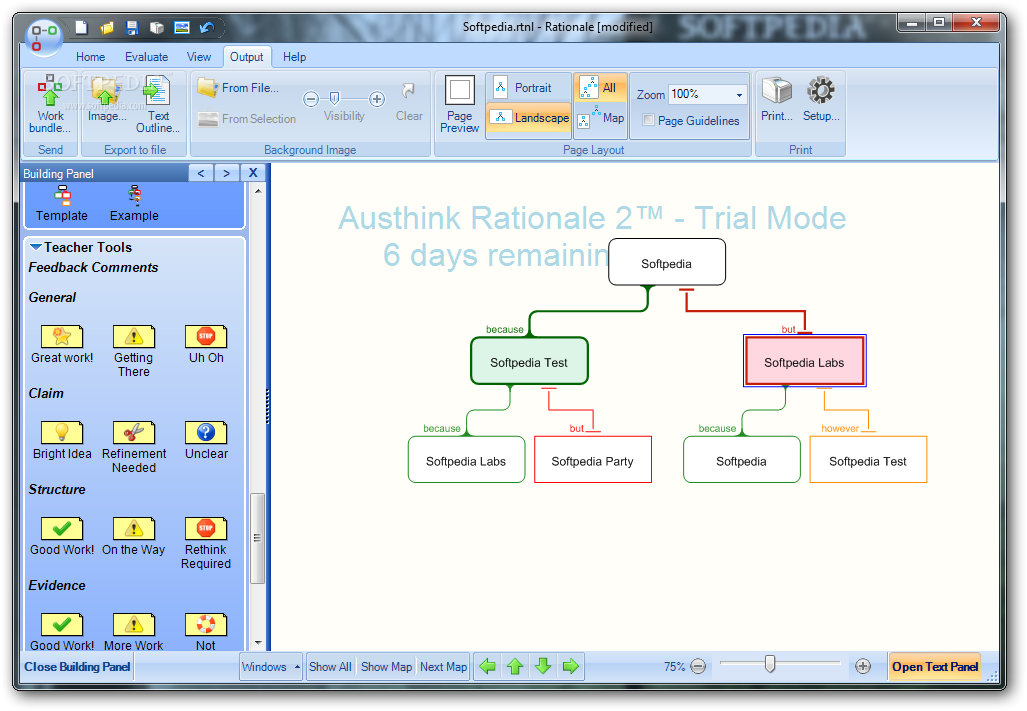The height and width of the screenshot is (711, 1027).
Task: Navigate up with the green arrow
Action: click(515, 666)
